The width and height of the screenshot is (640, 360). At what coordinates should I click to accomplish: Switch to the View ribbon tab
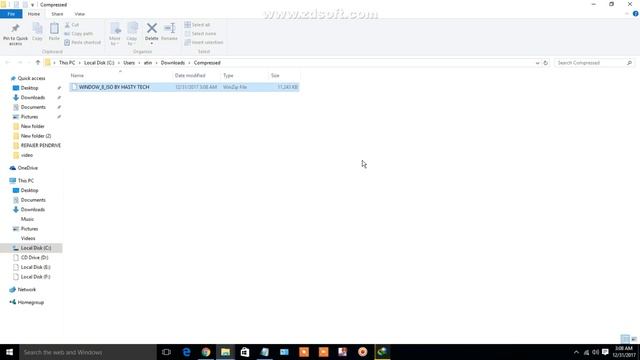pos(80,14)
